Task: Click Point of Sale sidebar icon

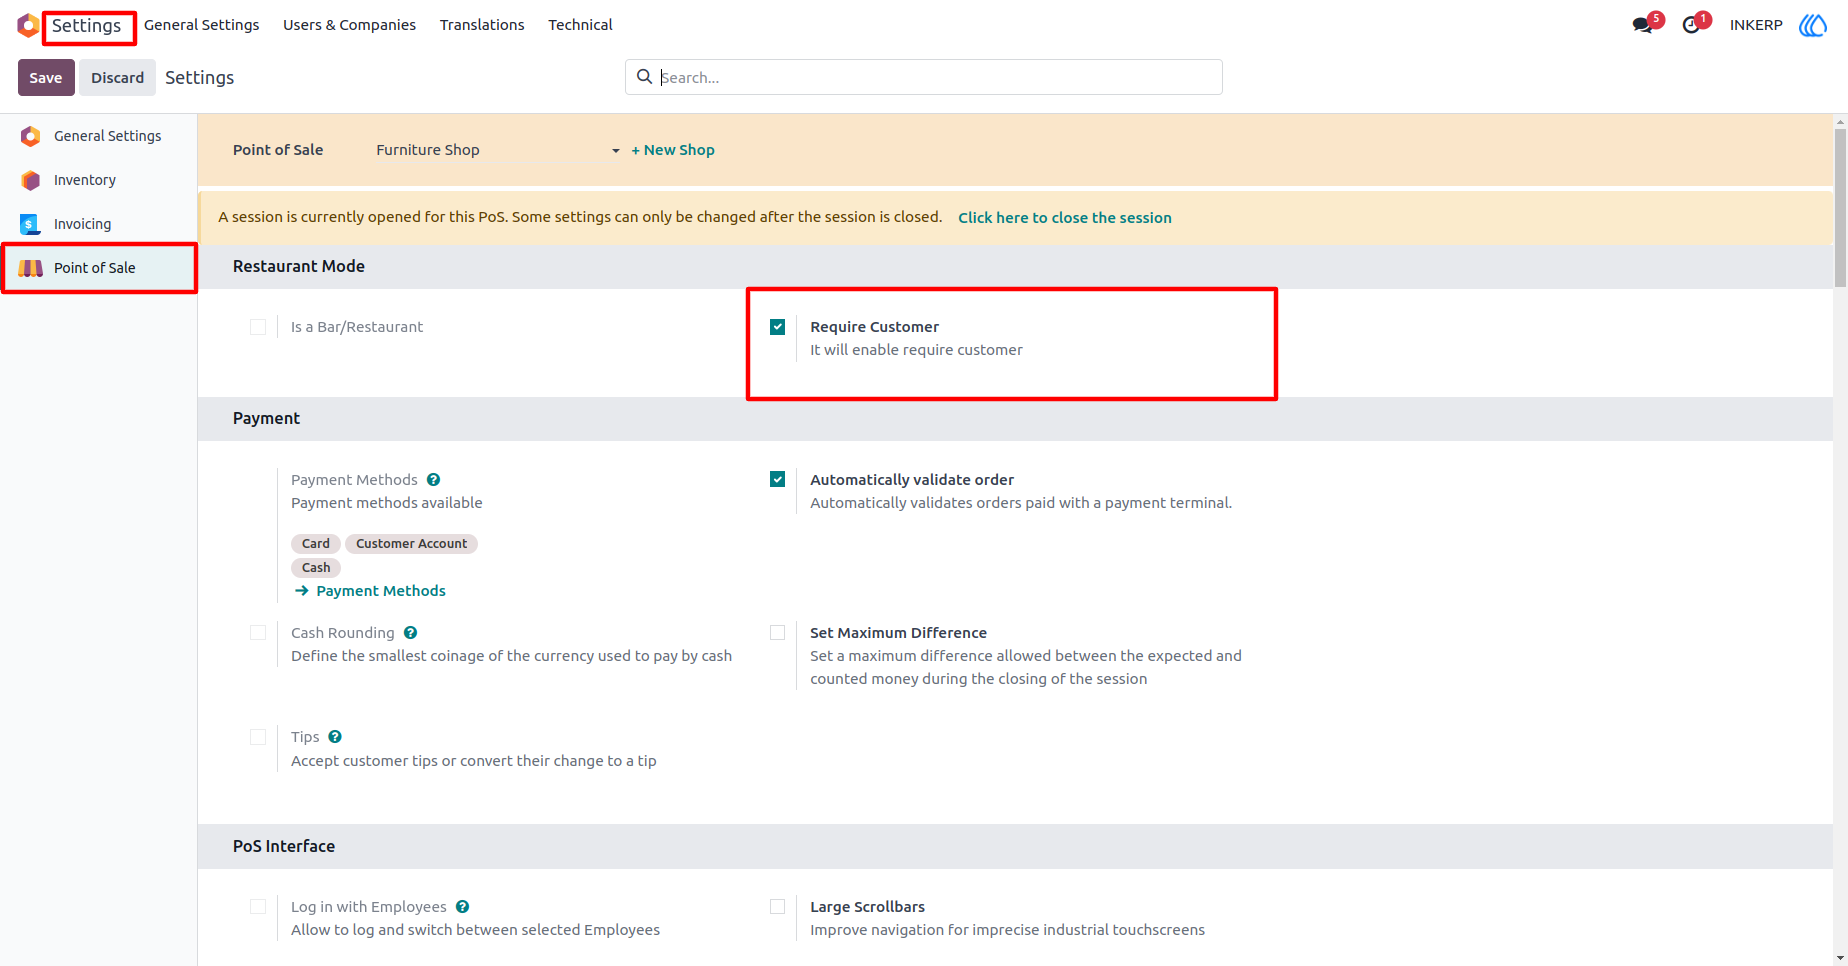Action: (x=31, y=268)
